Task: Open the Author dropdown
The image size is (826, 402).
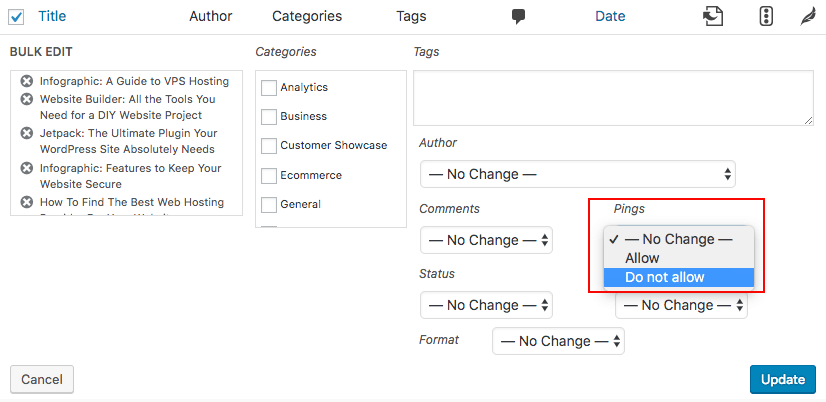Action: [x=577, y=174]
